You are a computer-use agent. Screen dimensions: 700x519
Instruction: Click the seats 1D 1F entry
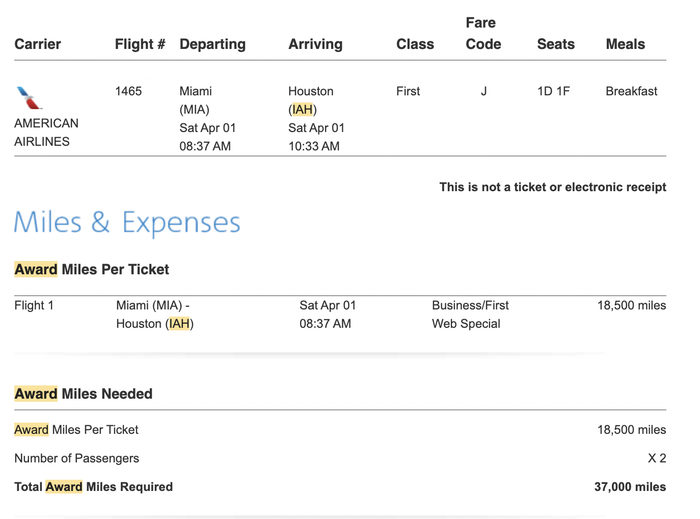tap(554, 91)
